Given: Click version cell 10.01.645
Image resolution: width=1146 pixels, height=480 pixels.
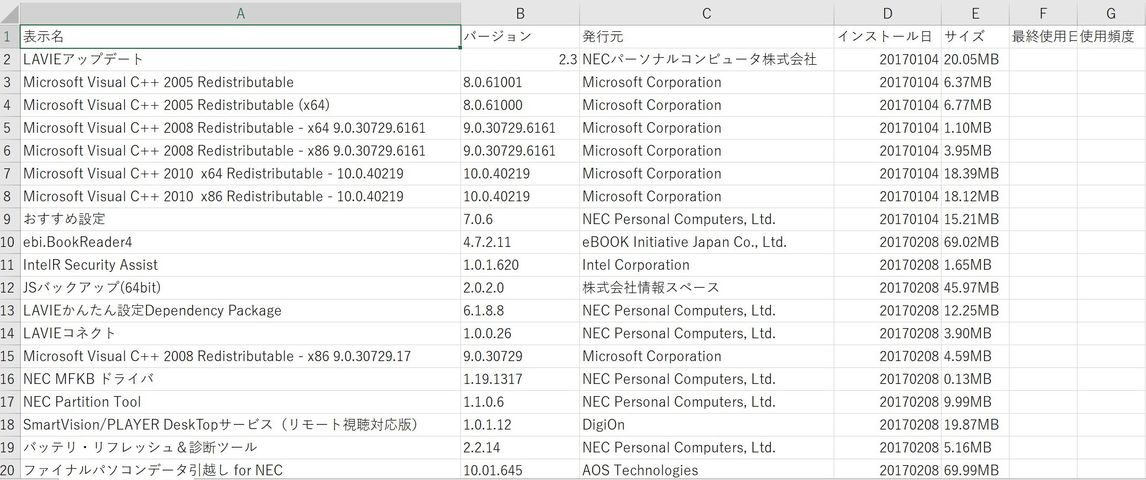Looking at the screenshot, I should pos(520,470).
